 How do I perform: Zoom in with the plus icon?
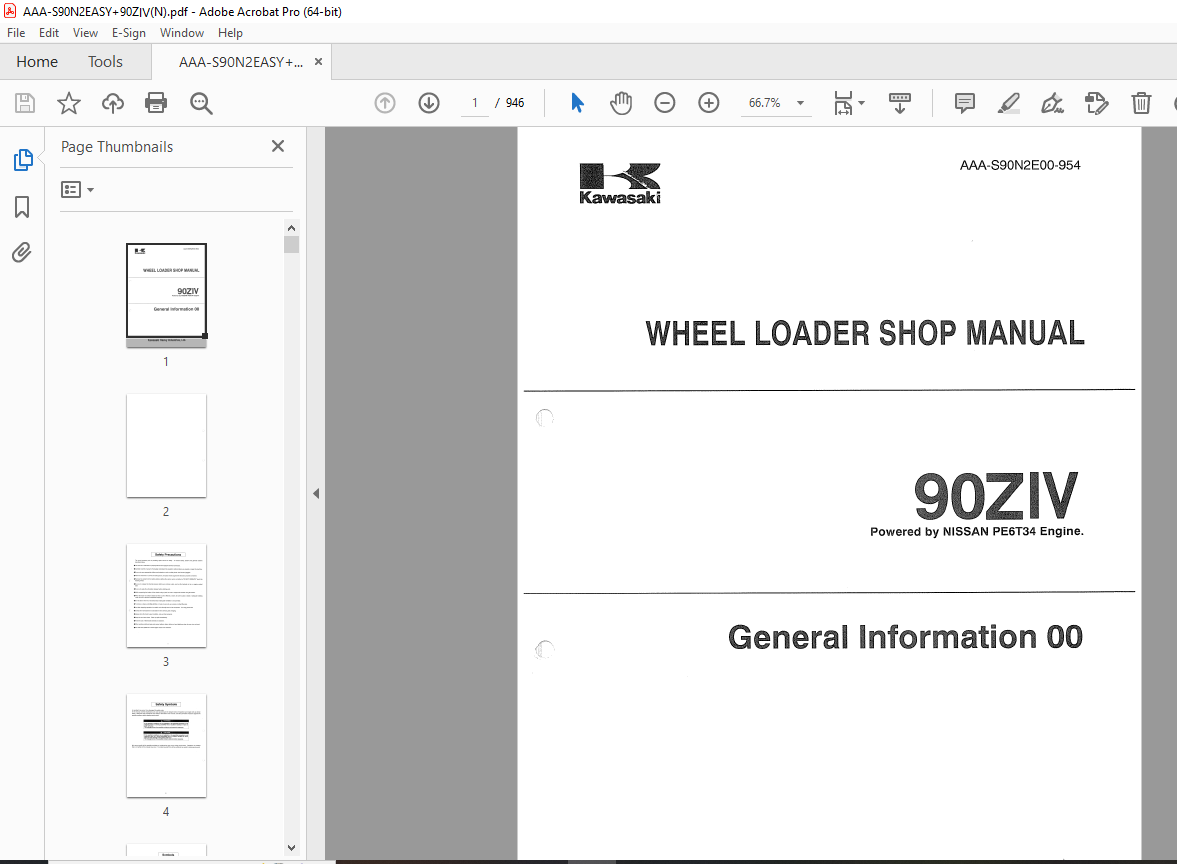tap(709, 103)
